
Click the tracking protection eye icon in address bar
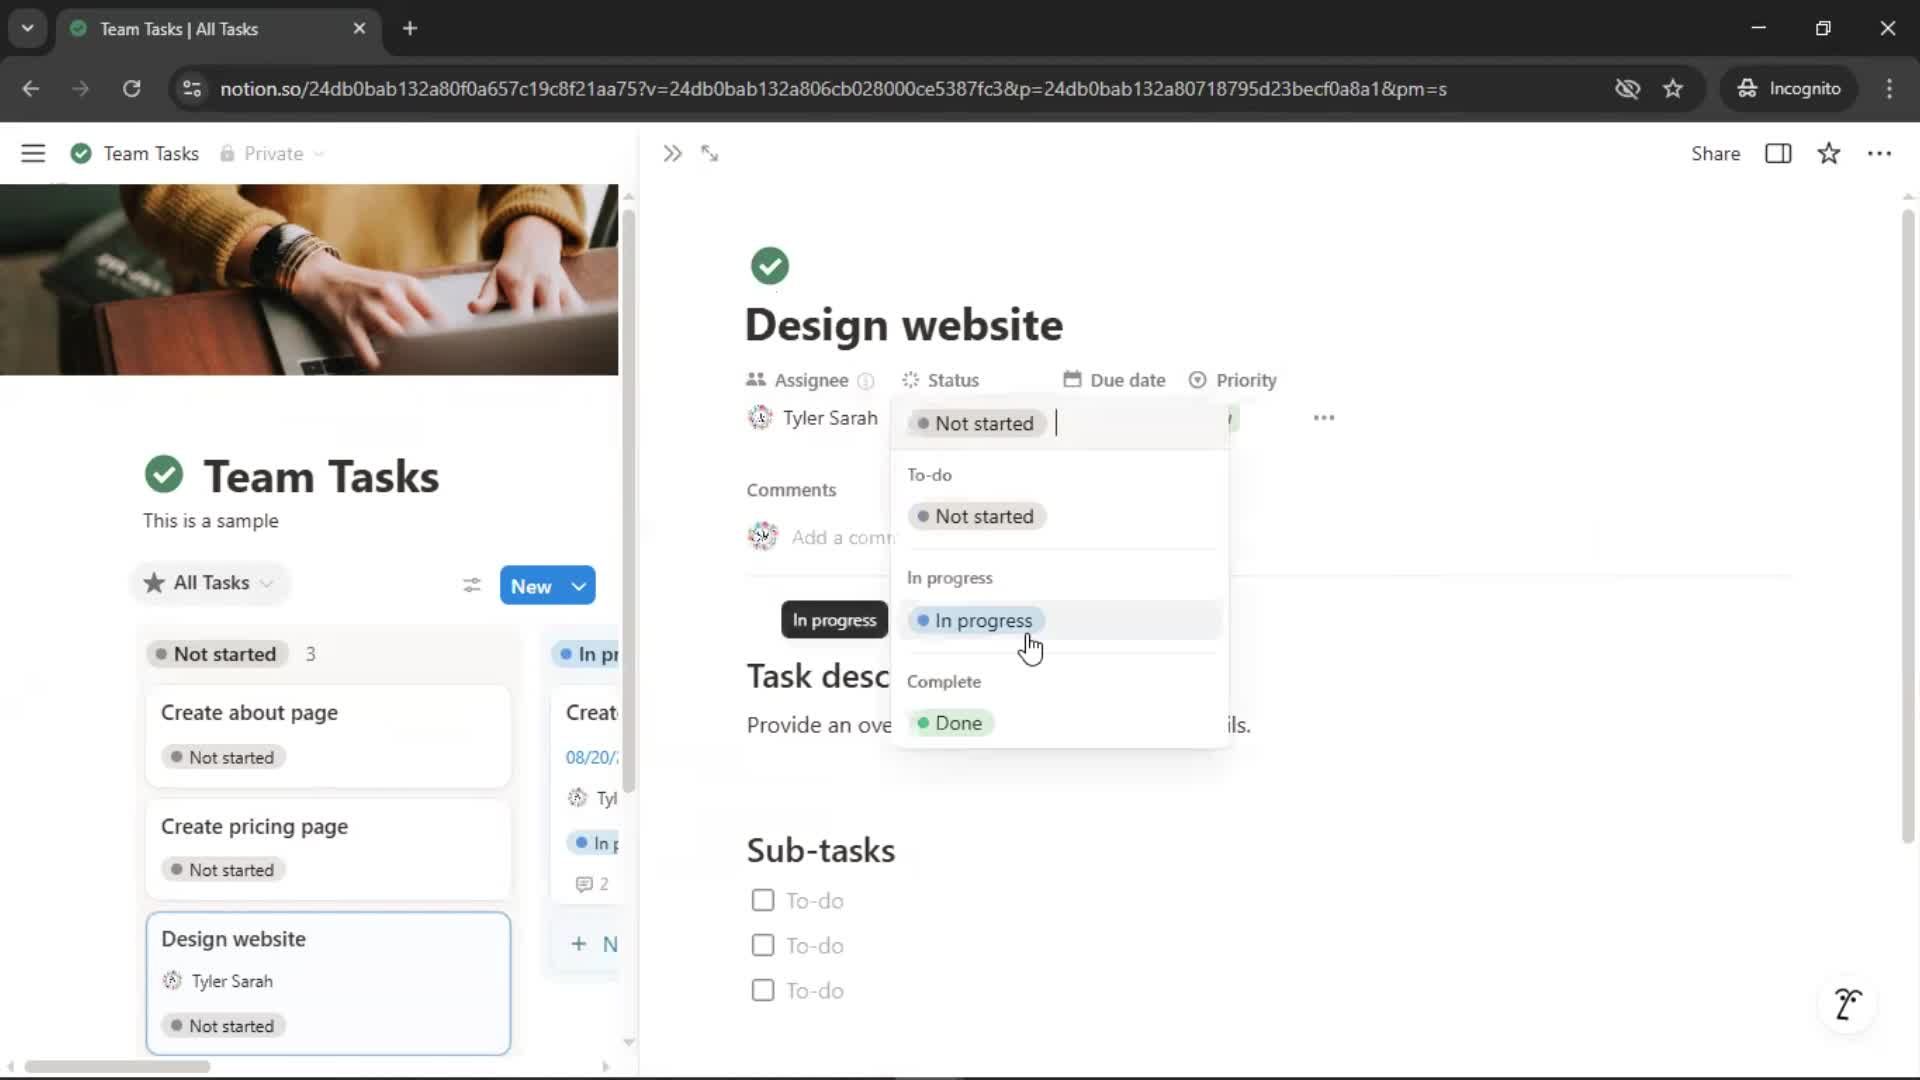[1627, 89]
